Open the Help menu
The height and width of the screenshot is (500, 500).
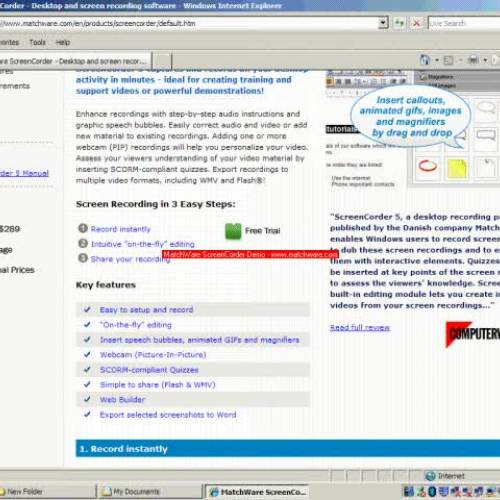[63, 42]
